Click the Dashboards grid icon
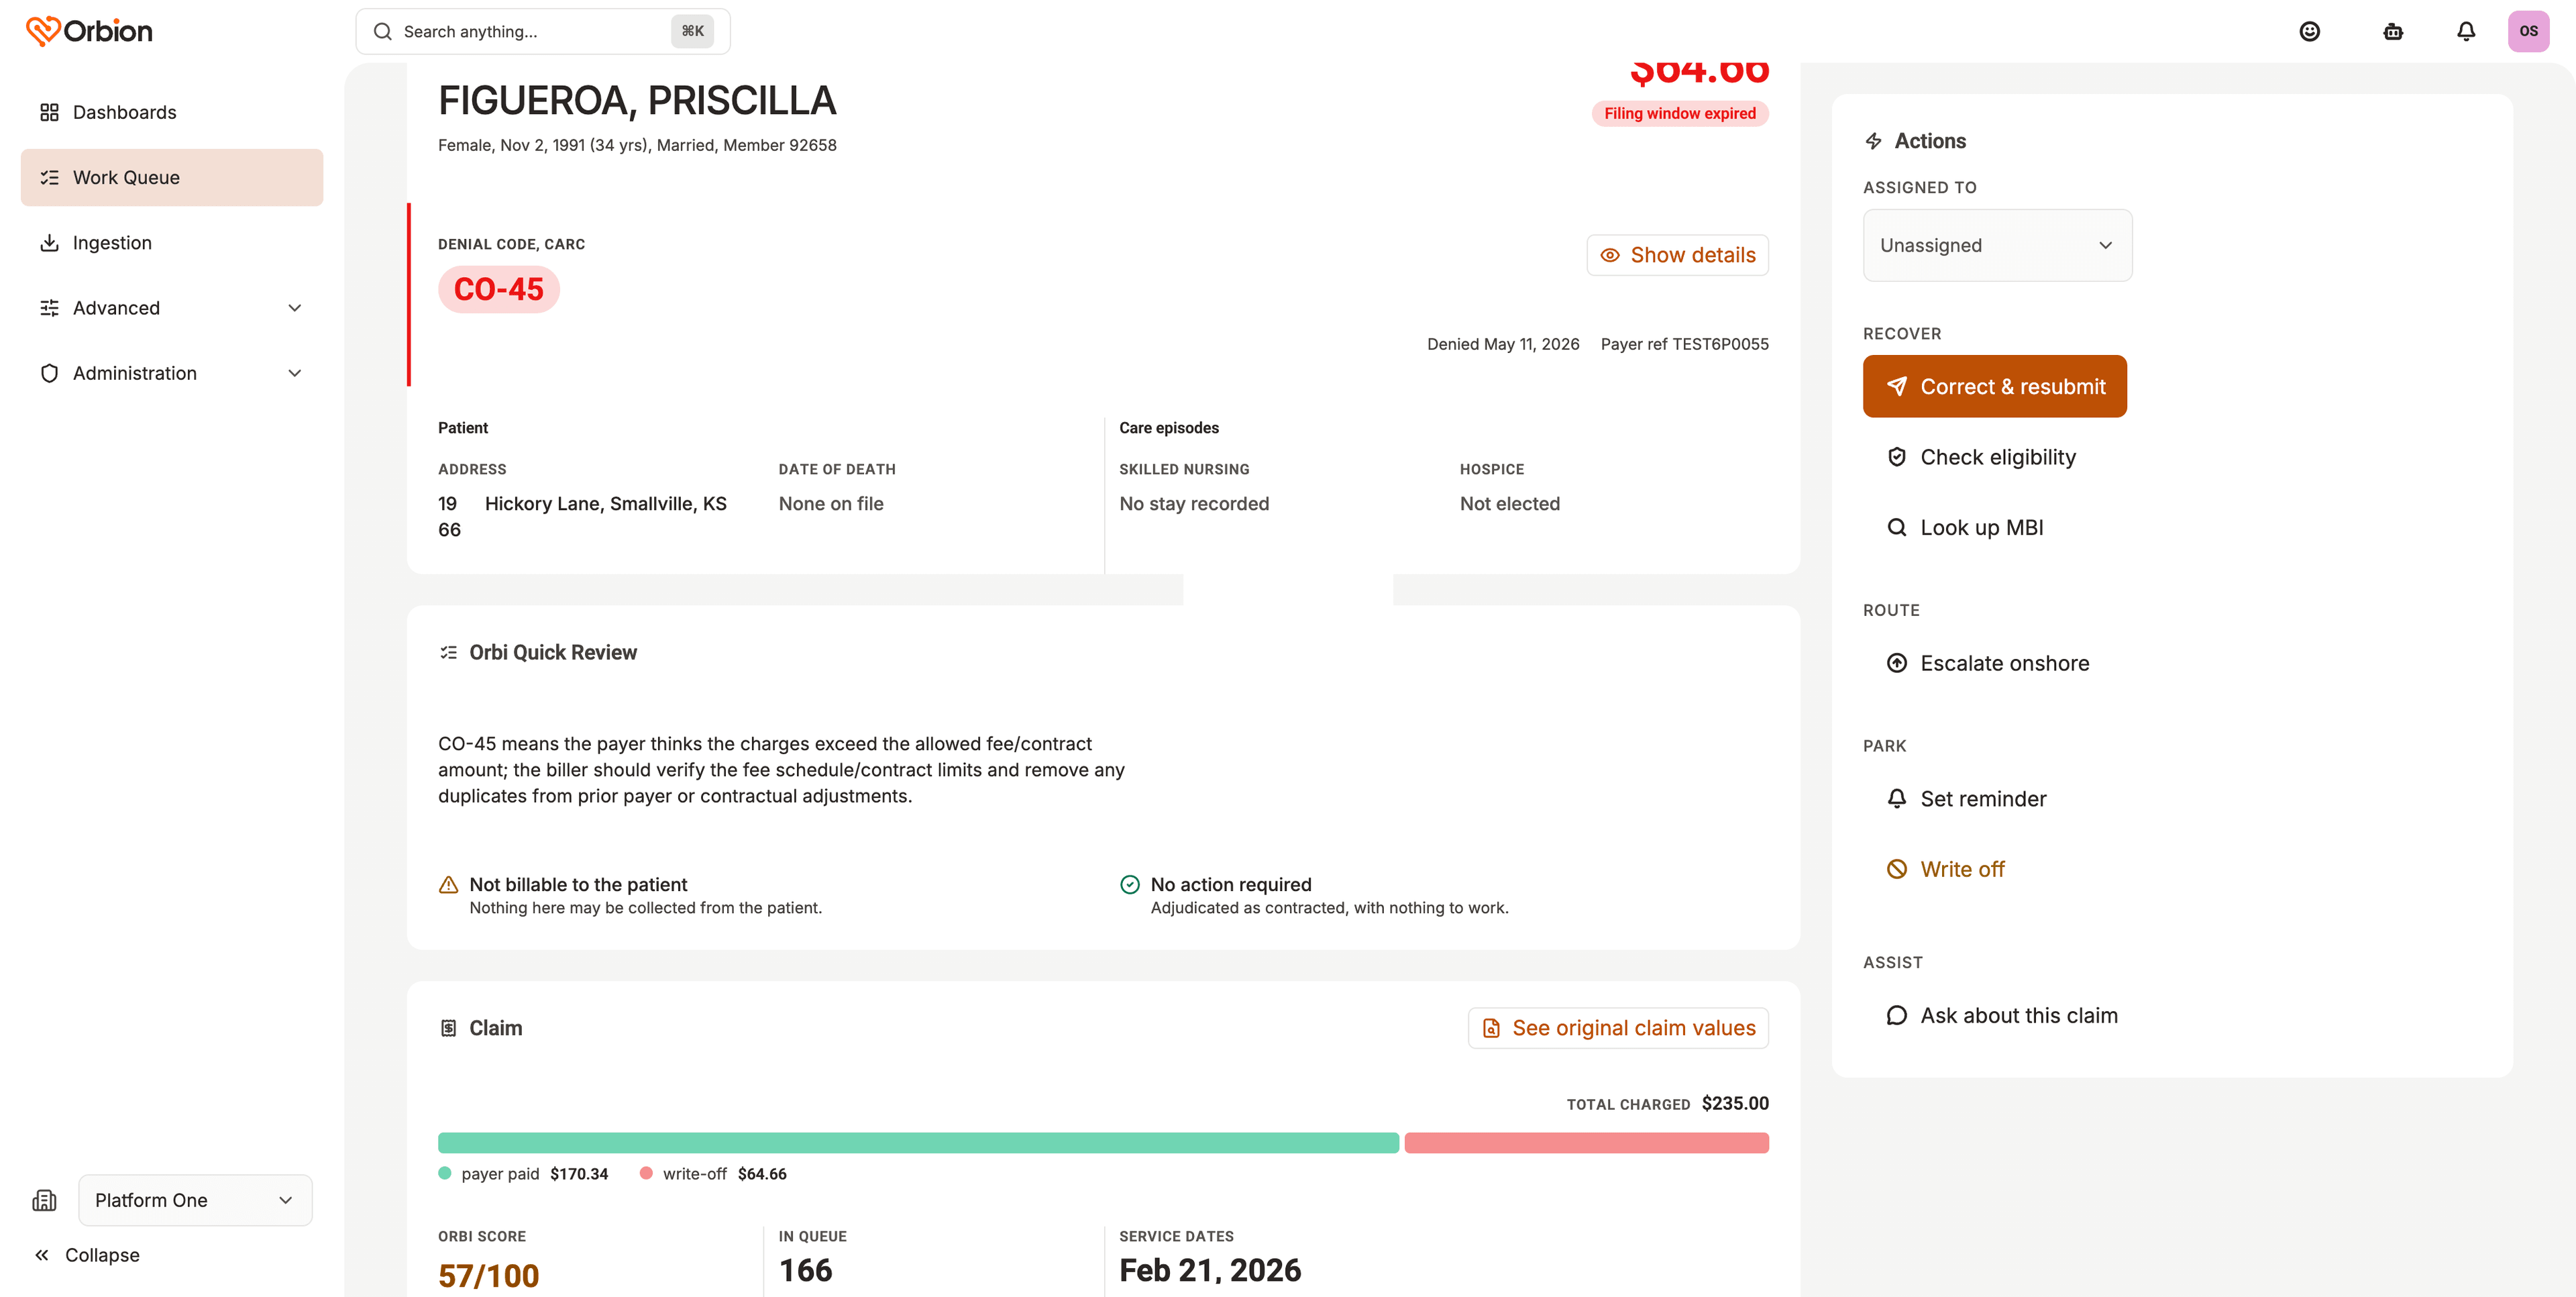Viewport: 2576px width, 1297px height. coord(49,112)
